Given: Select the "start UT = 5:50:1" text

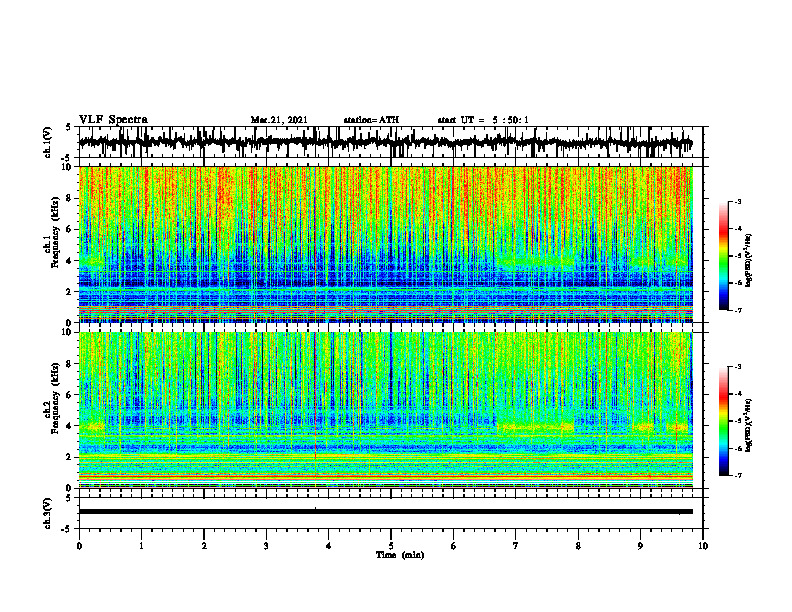Looking at the screenshot, I should pos(483,120).
